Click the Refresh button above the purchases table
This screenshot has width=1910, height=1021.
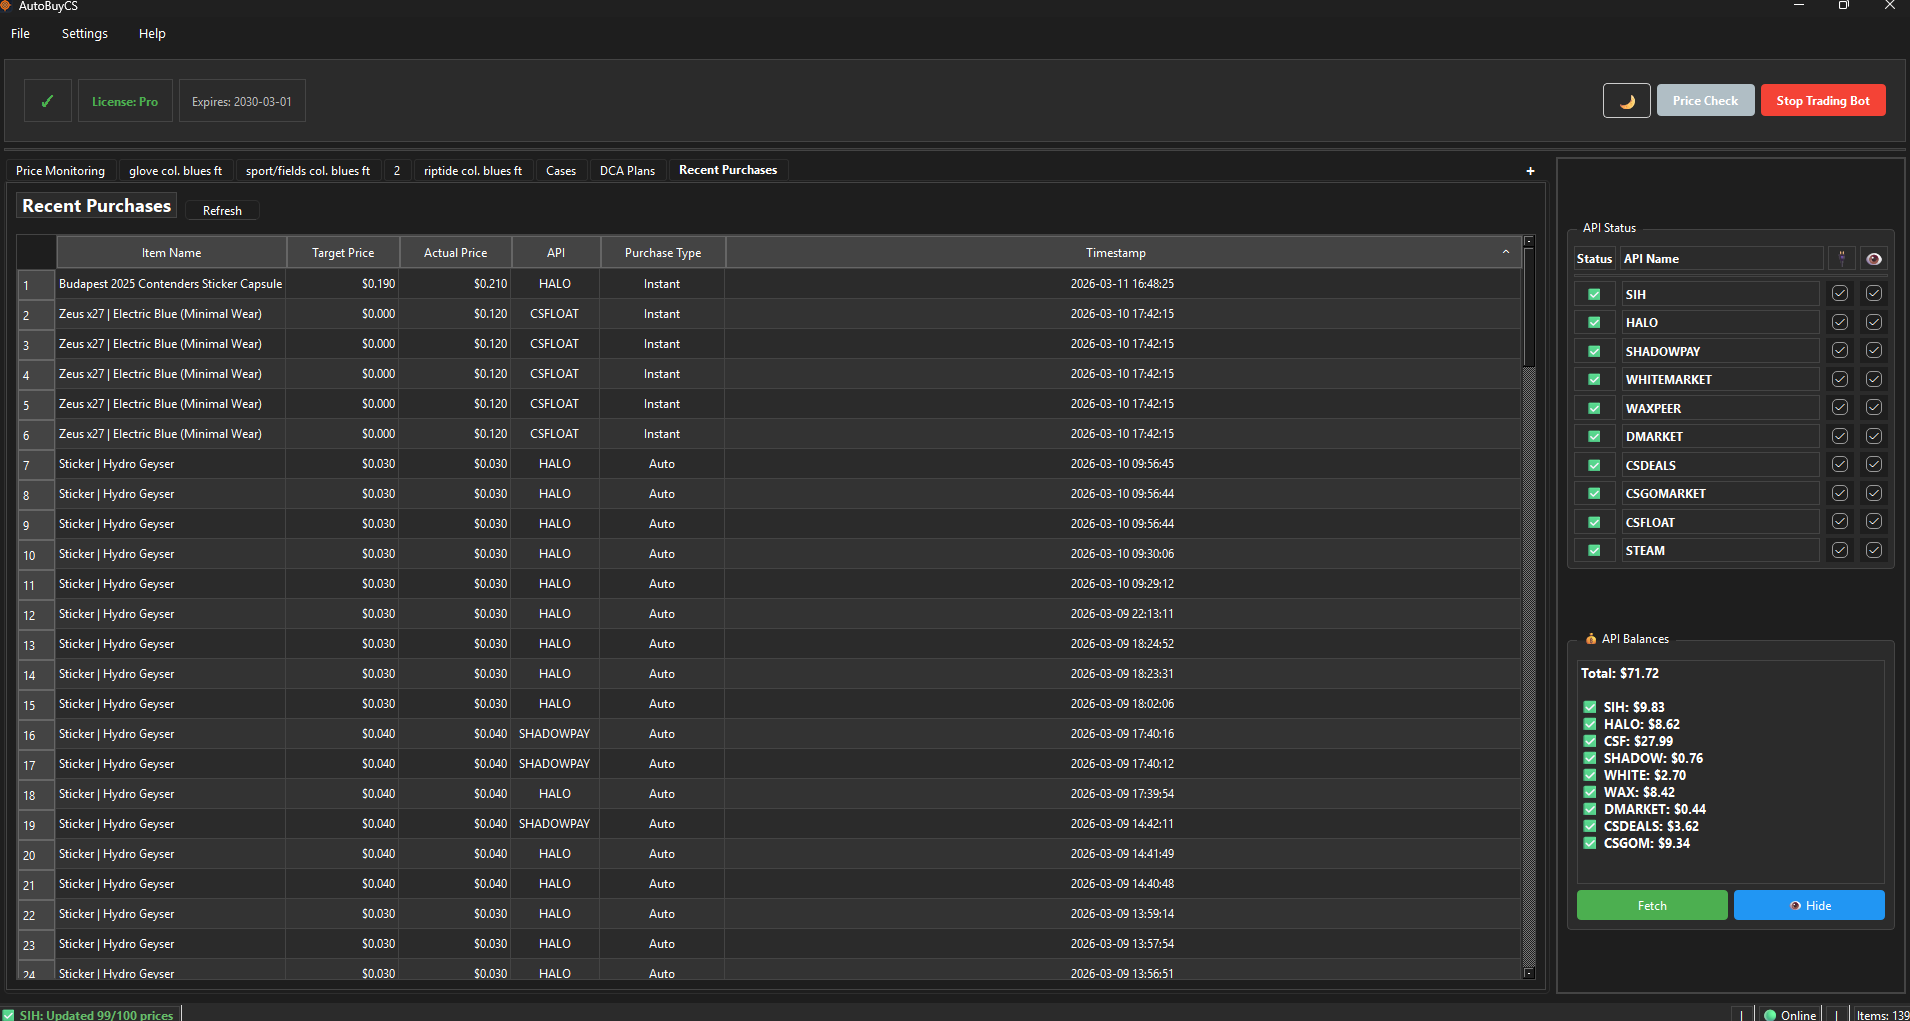point(222,210)
